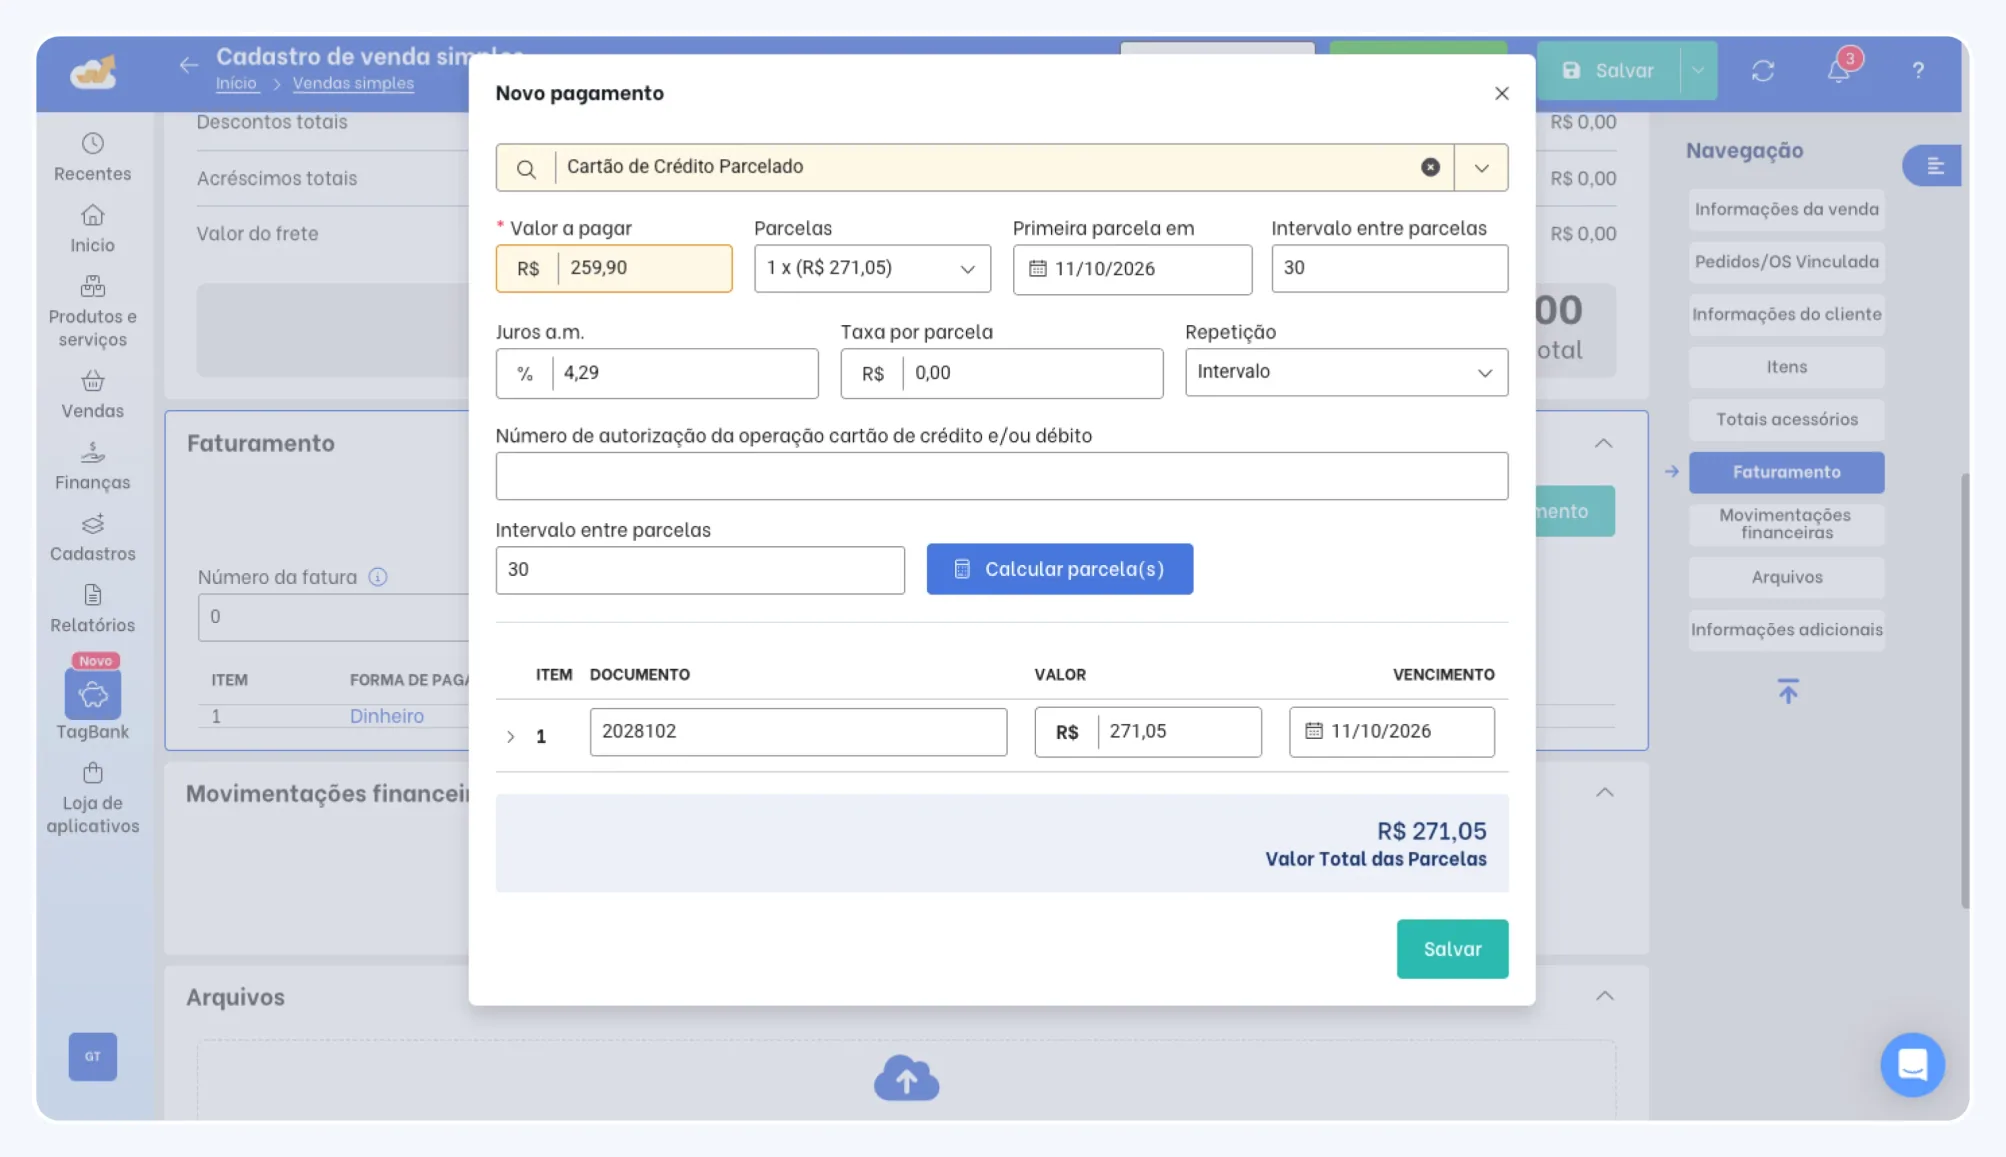
Task: Open the Repetição dropdown
Action: 1346,372
